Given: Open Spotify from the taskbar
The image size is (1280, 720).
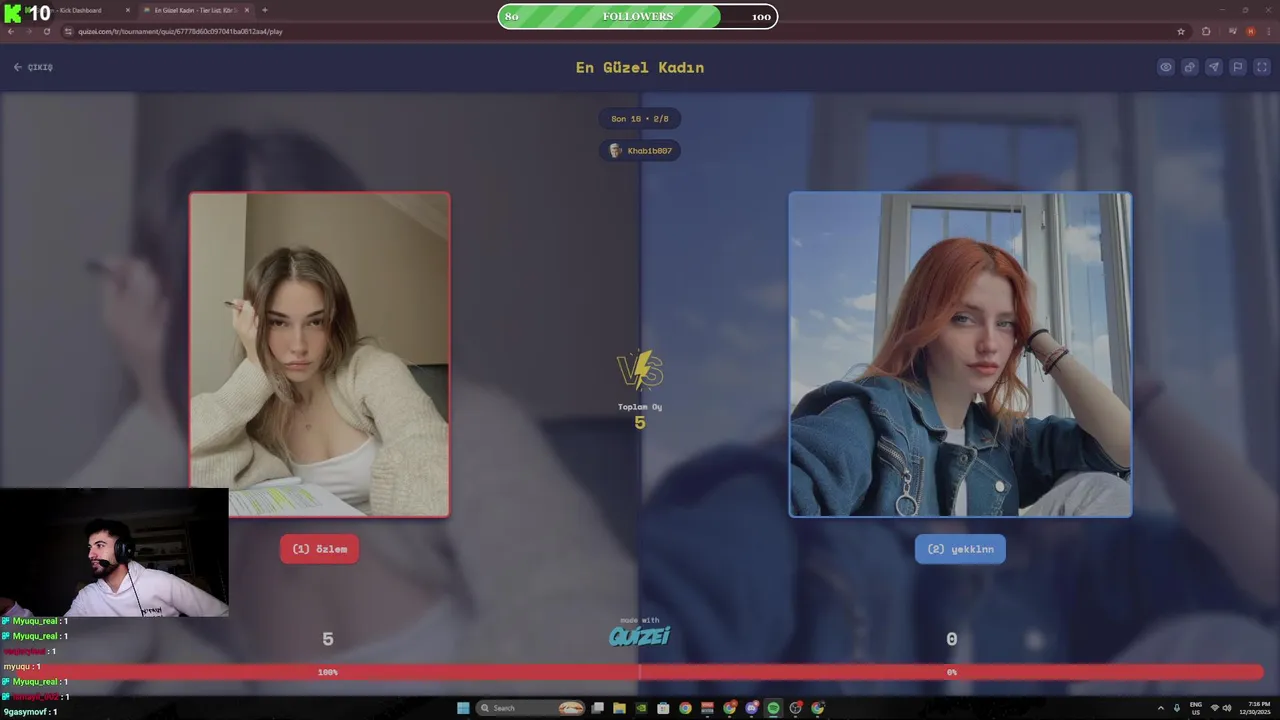Looking at the screenshot, I should pyautogui.click(x=773, y=708).
